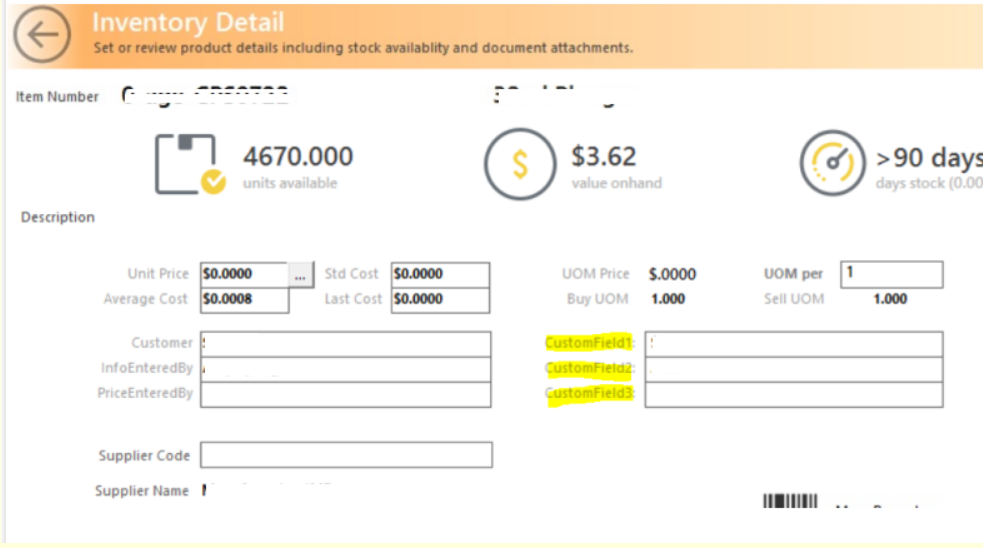
Task: Click into the CustomField3 input
Action: pos(794,394)
